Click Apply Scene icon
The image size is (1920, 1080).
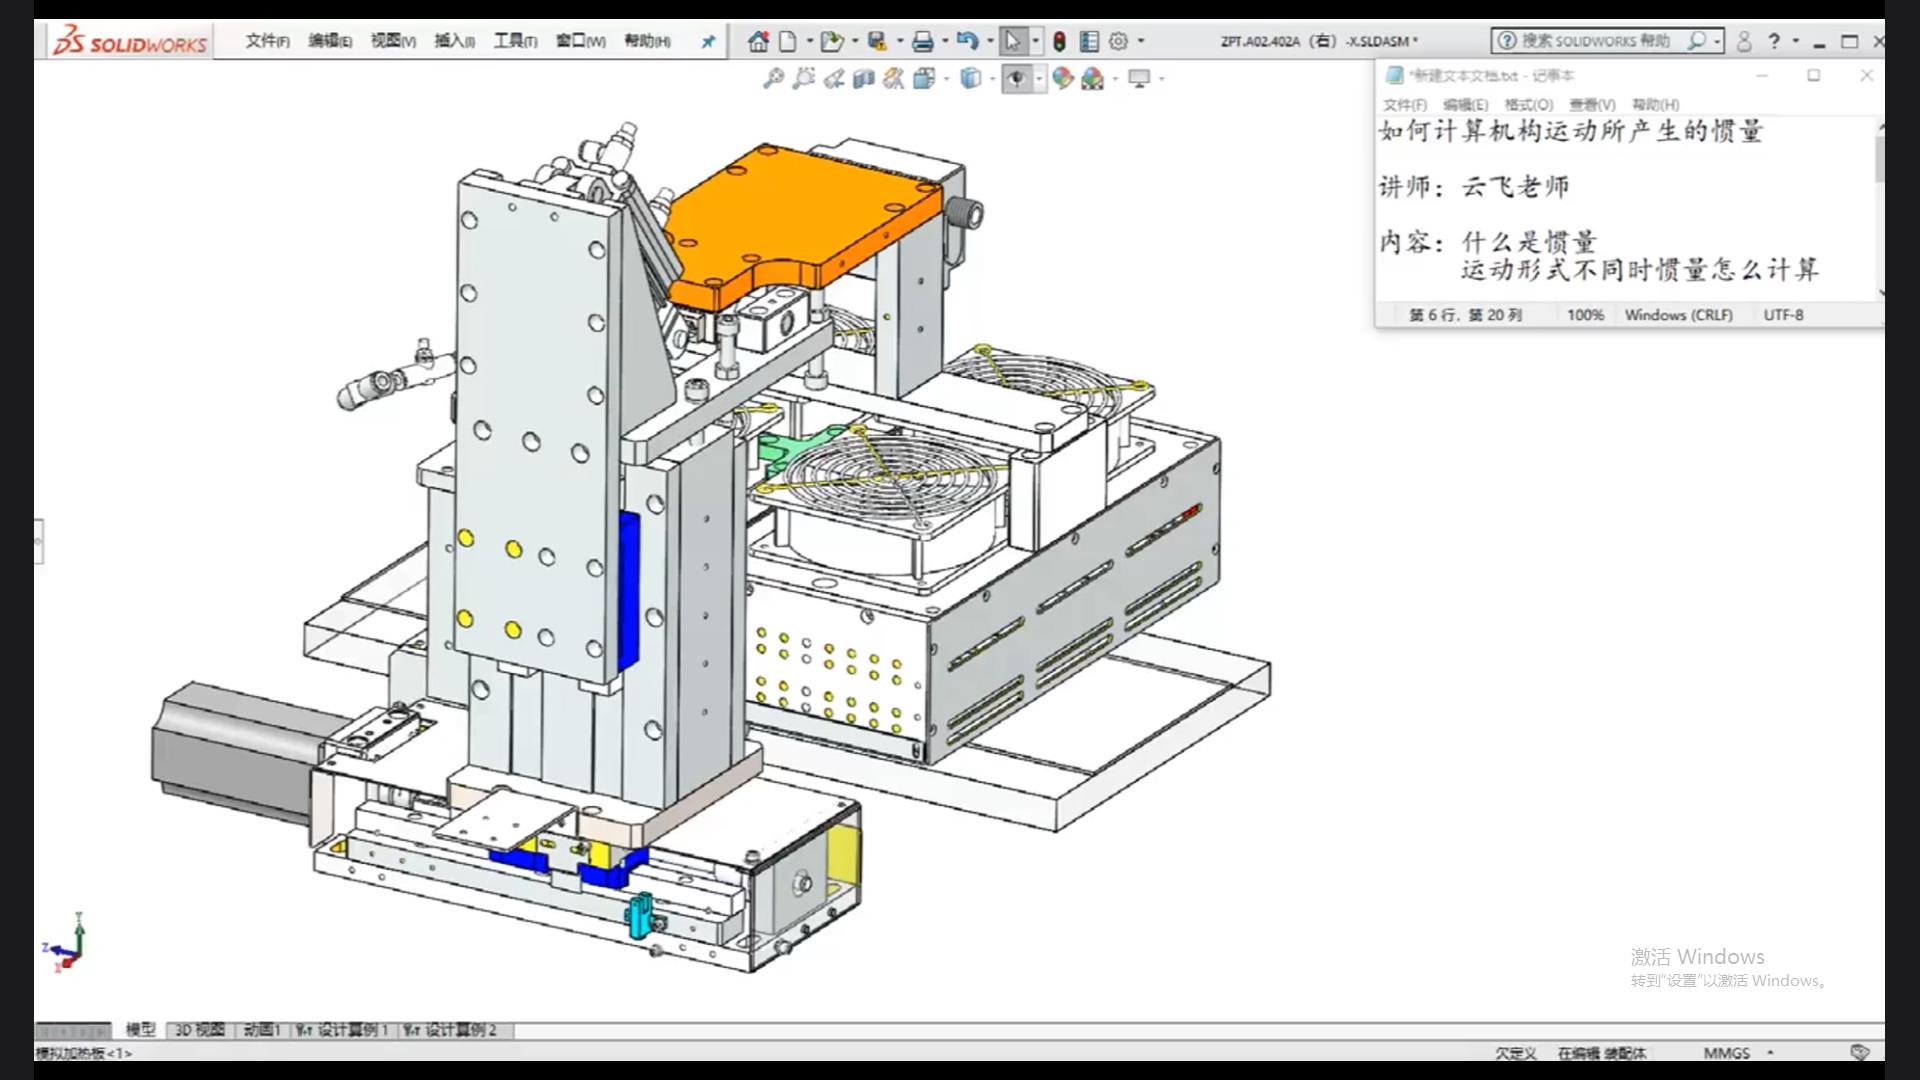(x=1093, y=78)
